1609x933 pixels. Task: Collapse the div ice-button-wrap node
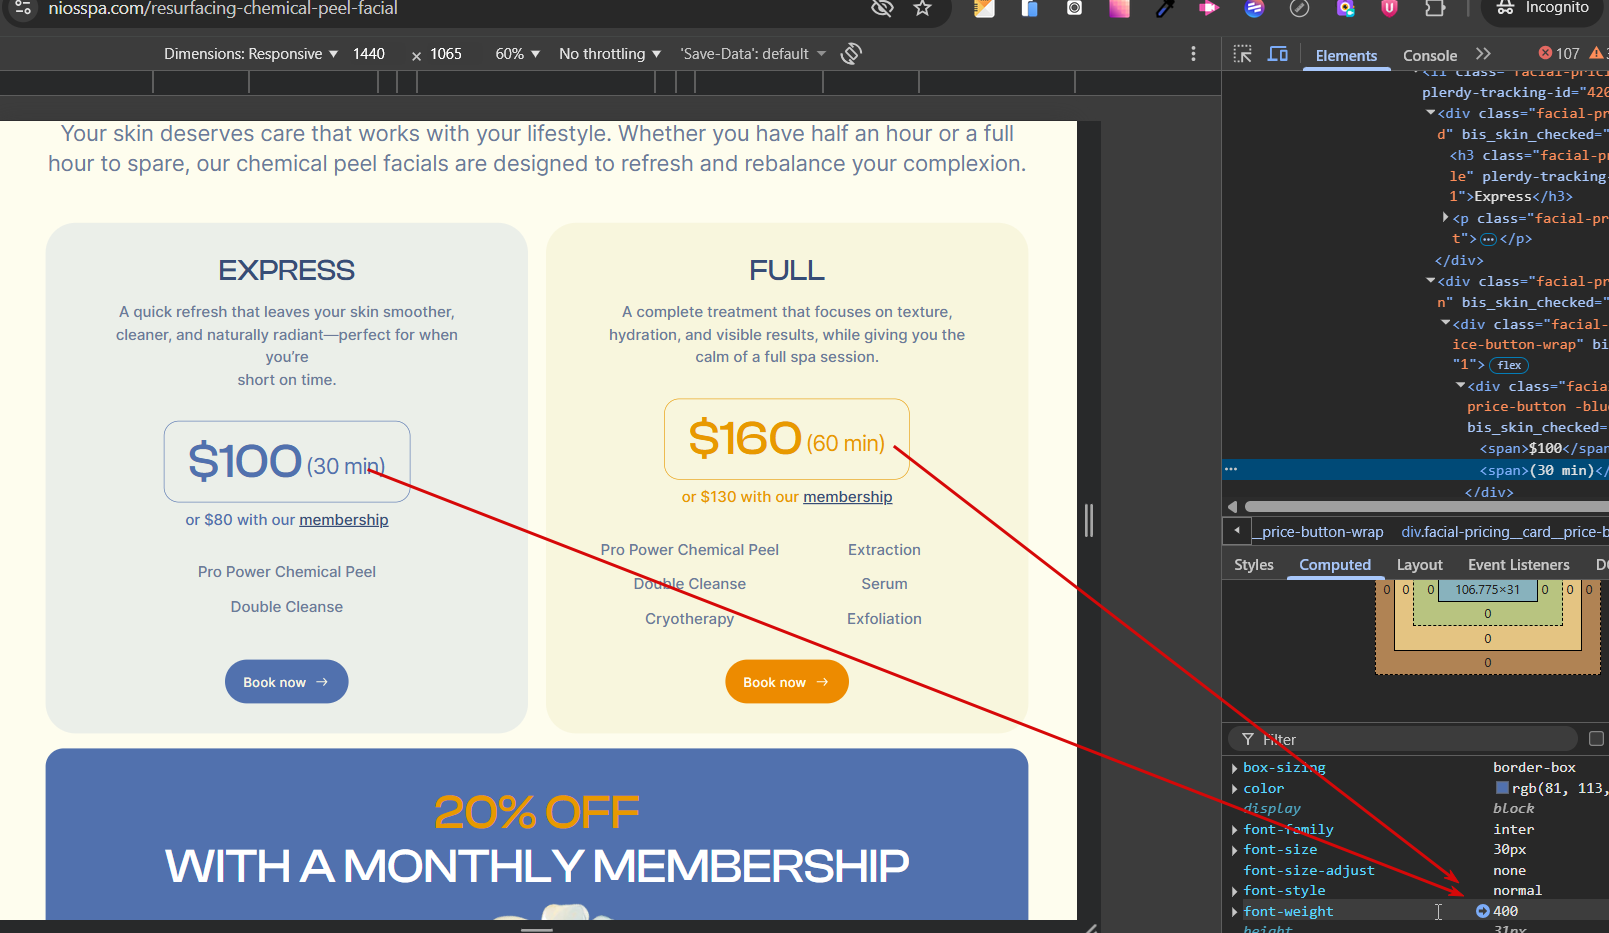point(1446,323)
